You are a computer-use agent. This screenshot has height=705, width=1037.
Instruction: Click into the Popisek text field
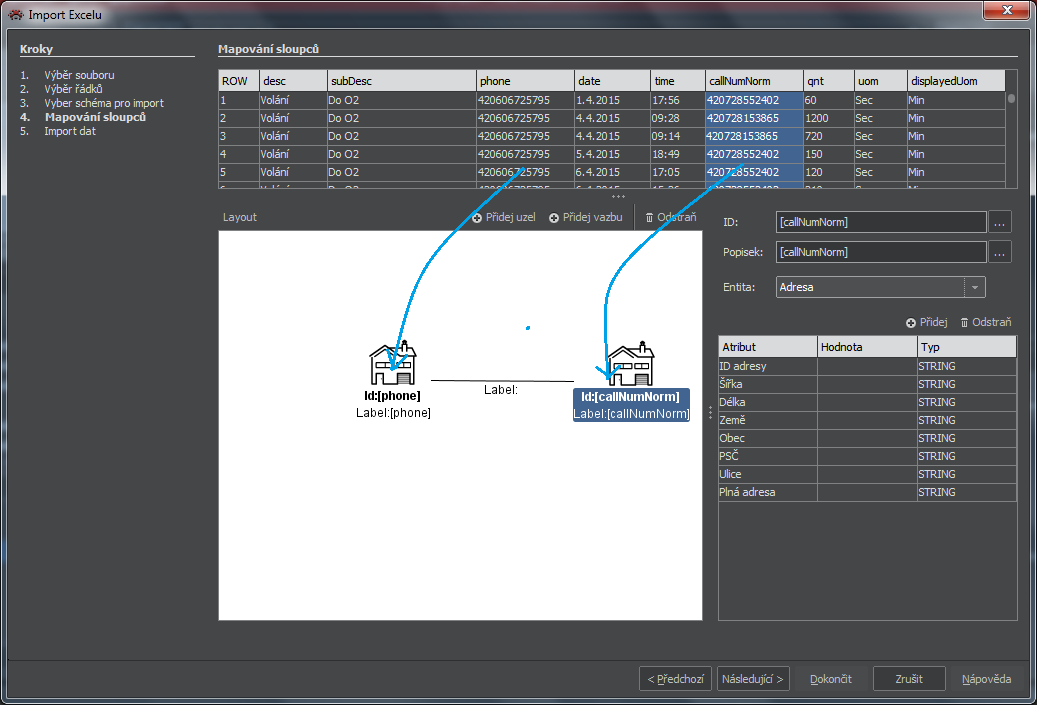tap(880, 251)
